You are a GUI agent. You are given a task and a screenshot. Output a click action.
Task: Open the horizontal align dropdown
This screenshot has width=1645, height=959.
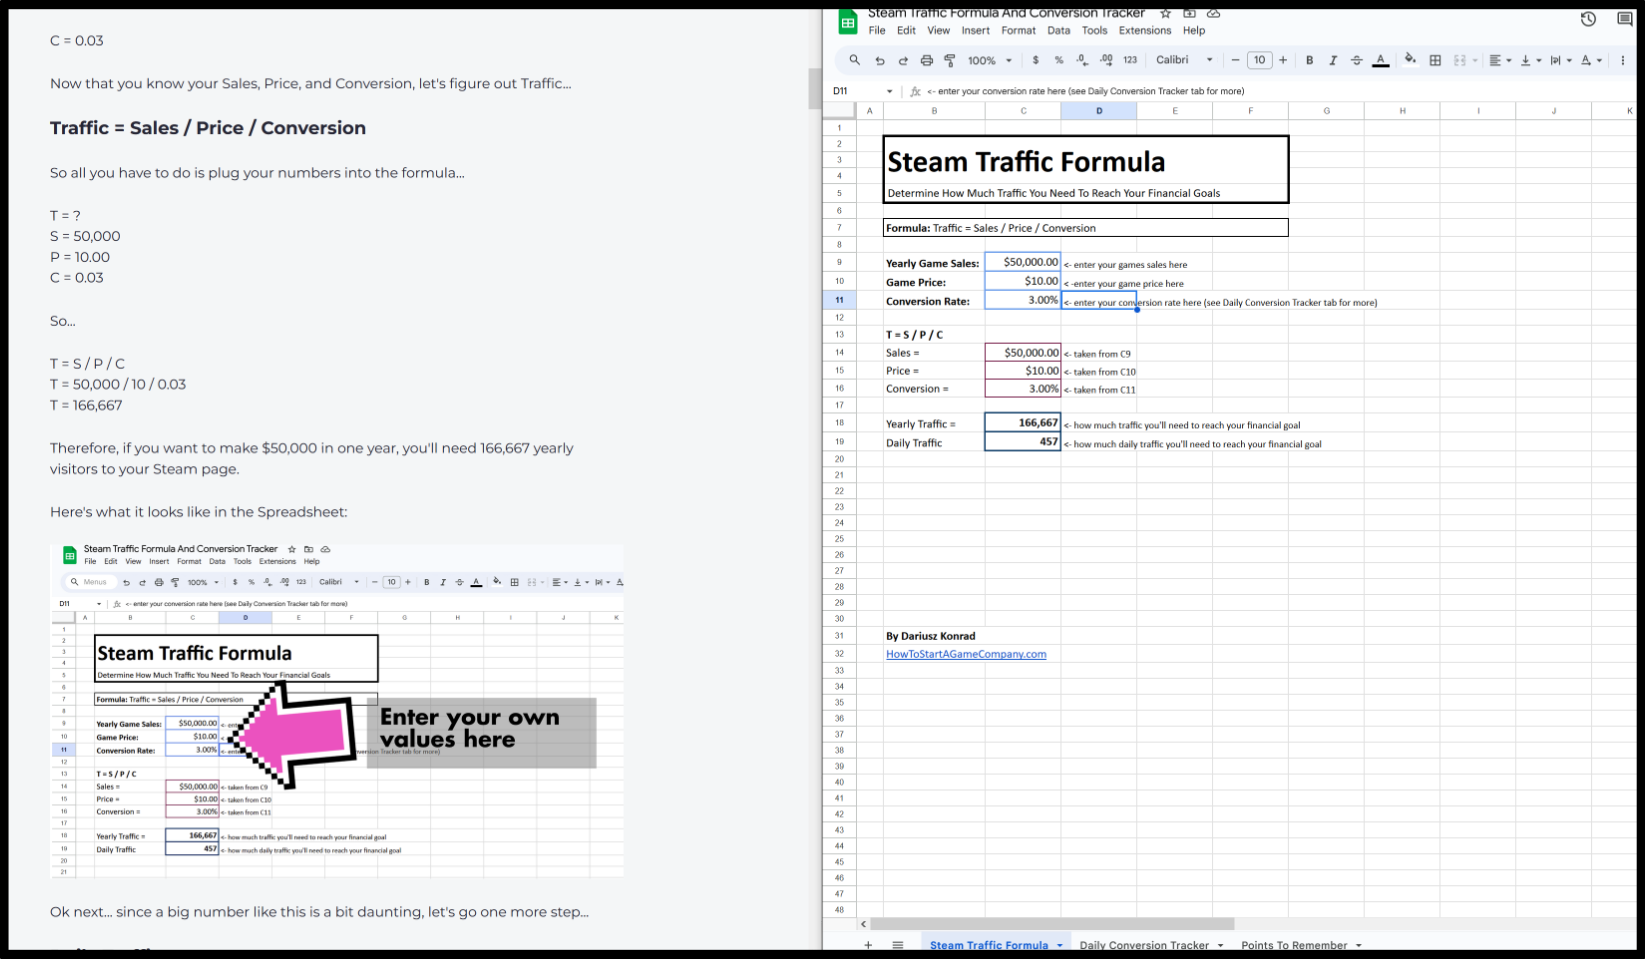pyautogui.click(x=1500, y=60)
